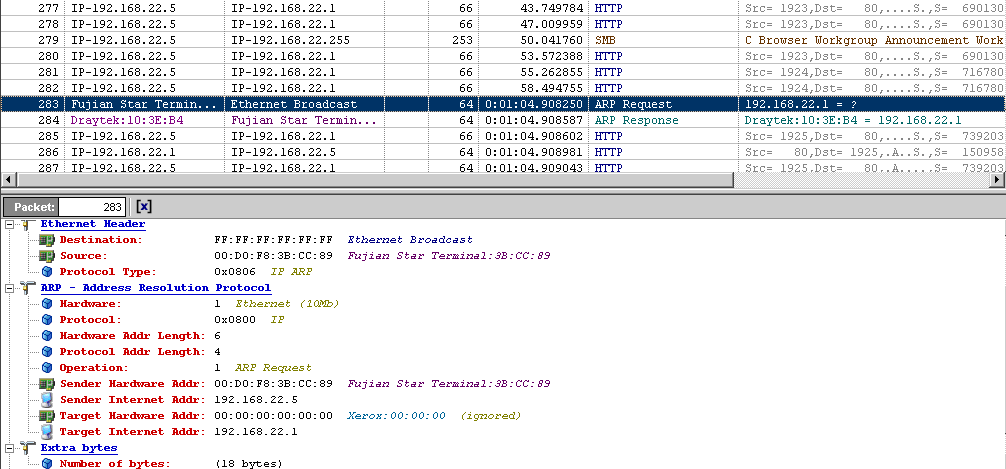The height and width of the screenshot is (469, 1006).
Task: Click IP-192.168.22.255 destination cell
Action: coord(291,40)
